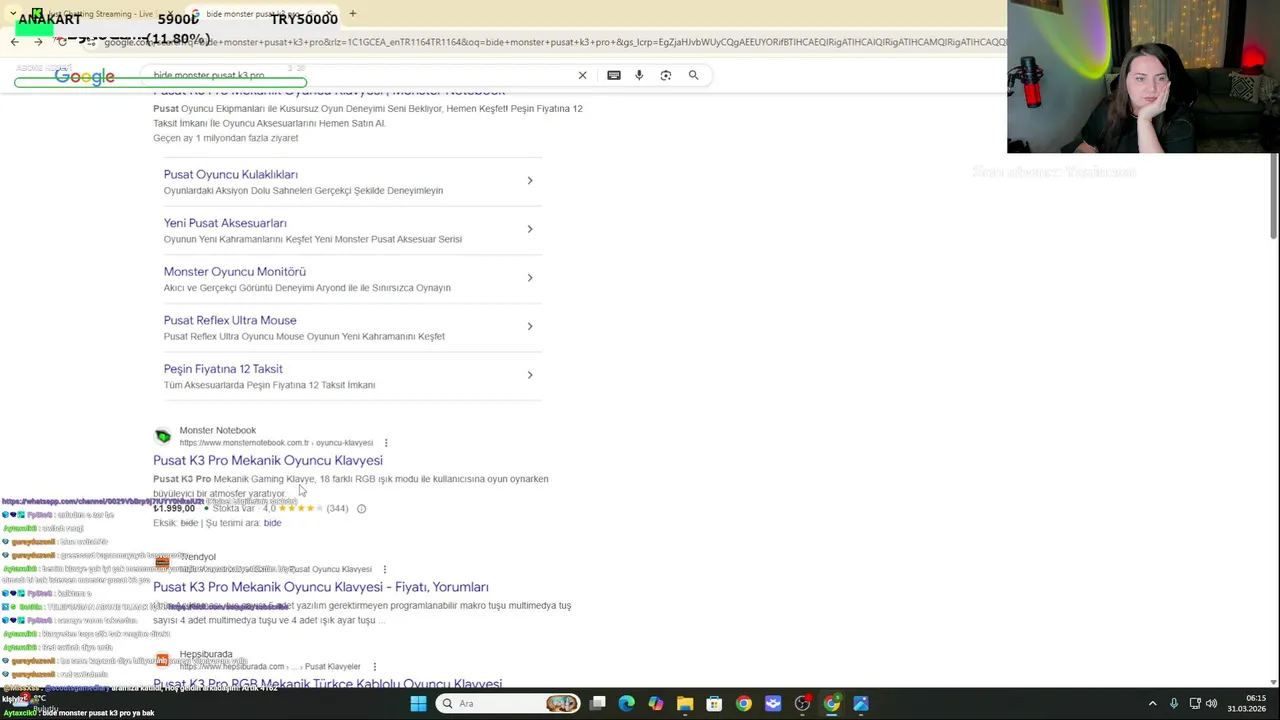Click the tray microphone icon
This screenshot has height=720, width=1280.
1174,704
